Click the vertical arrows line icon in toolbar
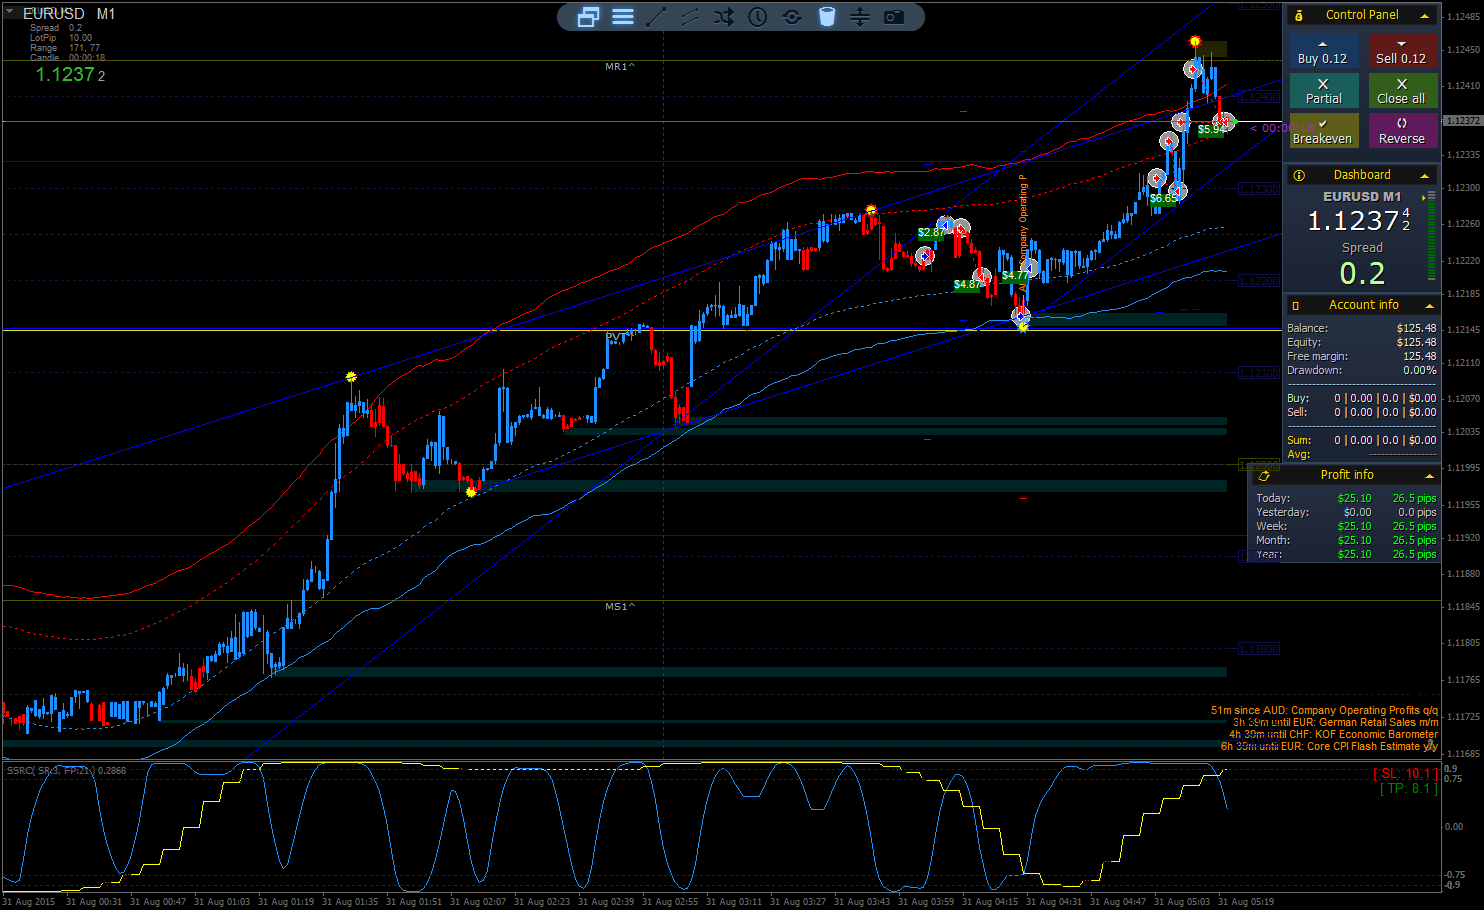1484x910 pixels. (860, 17)
